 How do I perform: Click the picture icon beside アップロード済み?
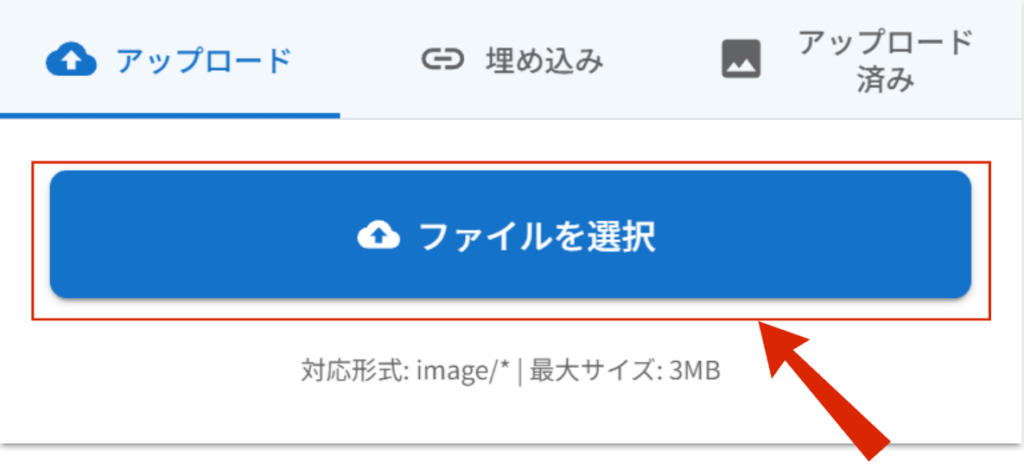pyautogui.click(x=741, y=59)
